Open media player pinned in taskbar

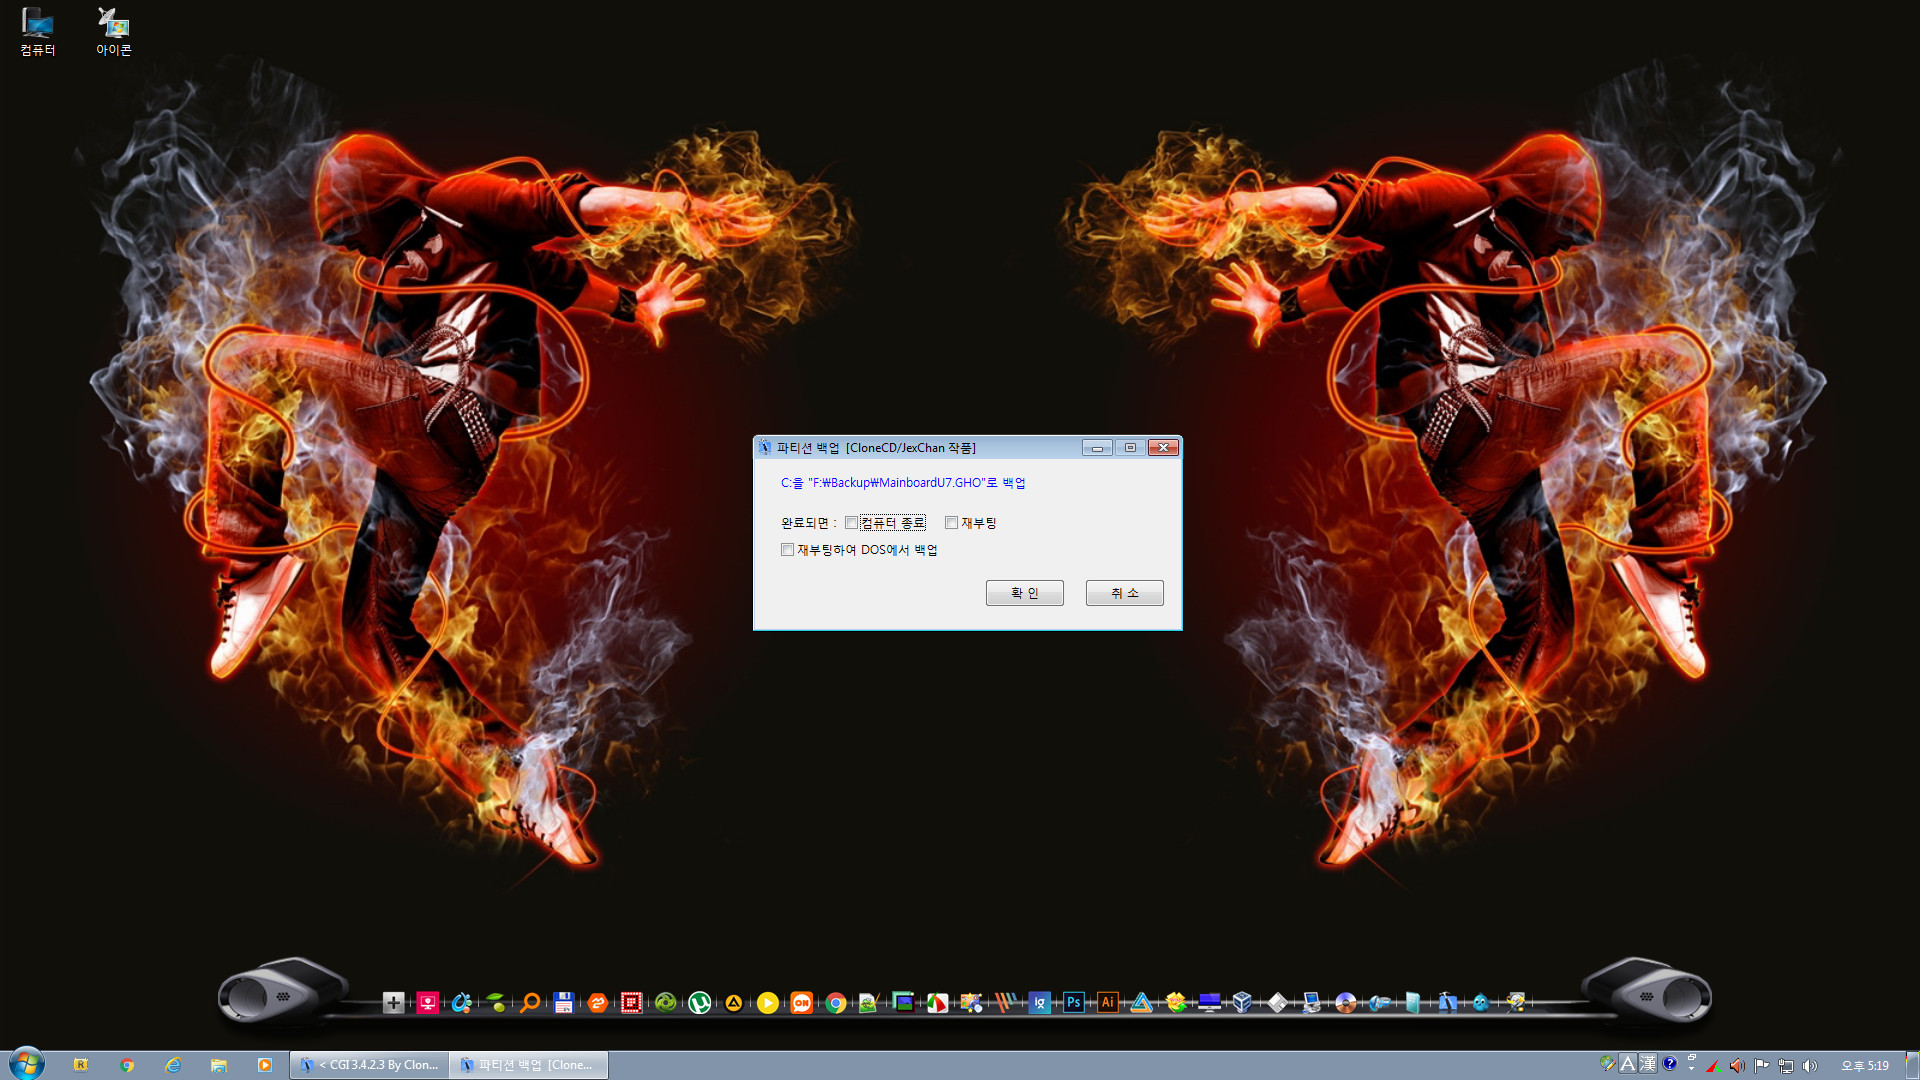point(265,1065)
